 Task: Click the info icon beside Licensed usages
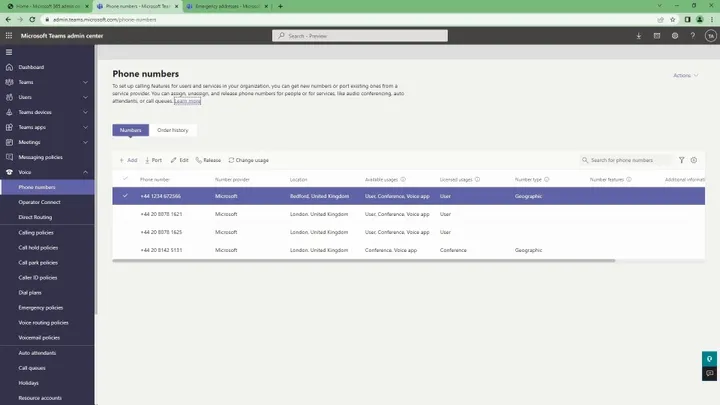click(x=478, y=180)
